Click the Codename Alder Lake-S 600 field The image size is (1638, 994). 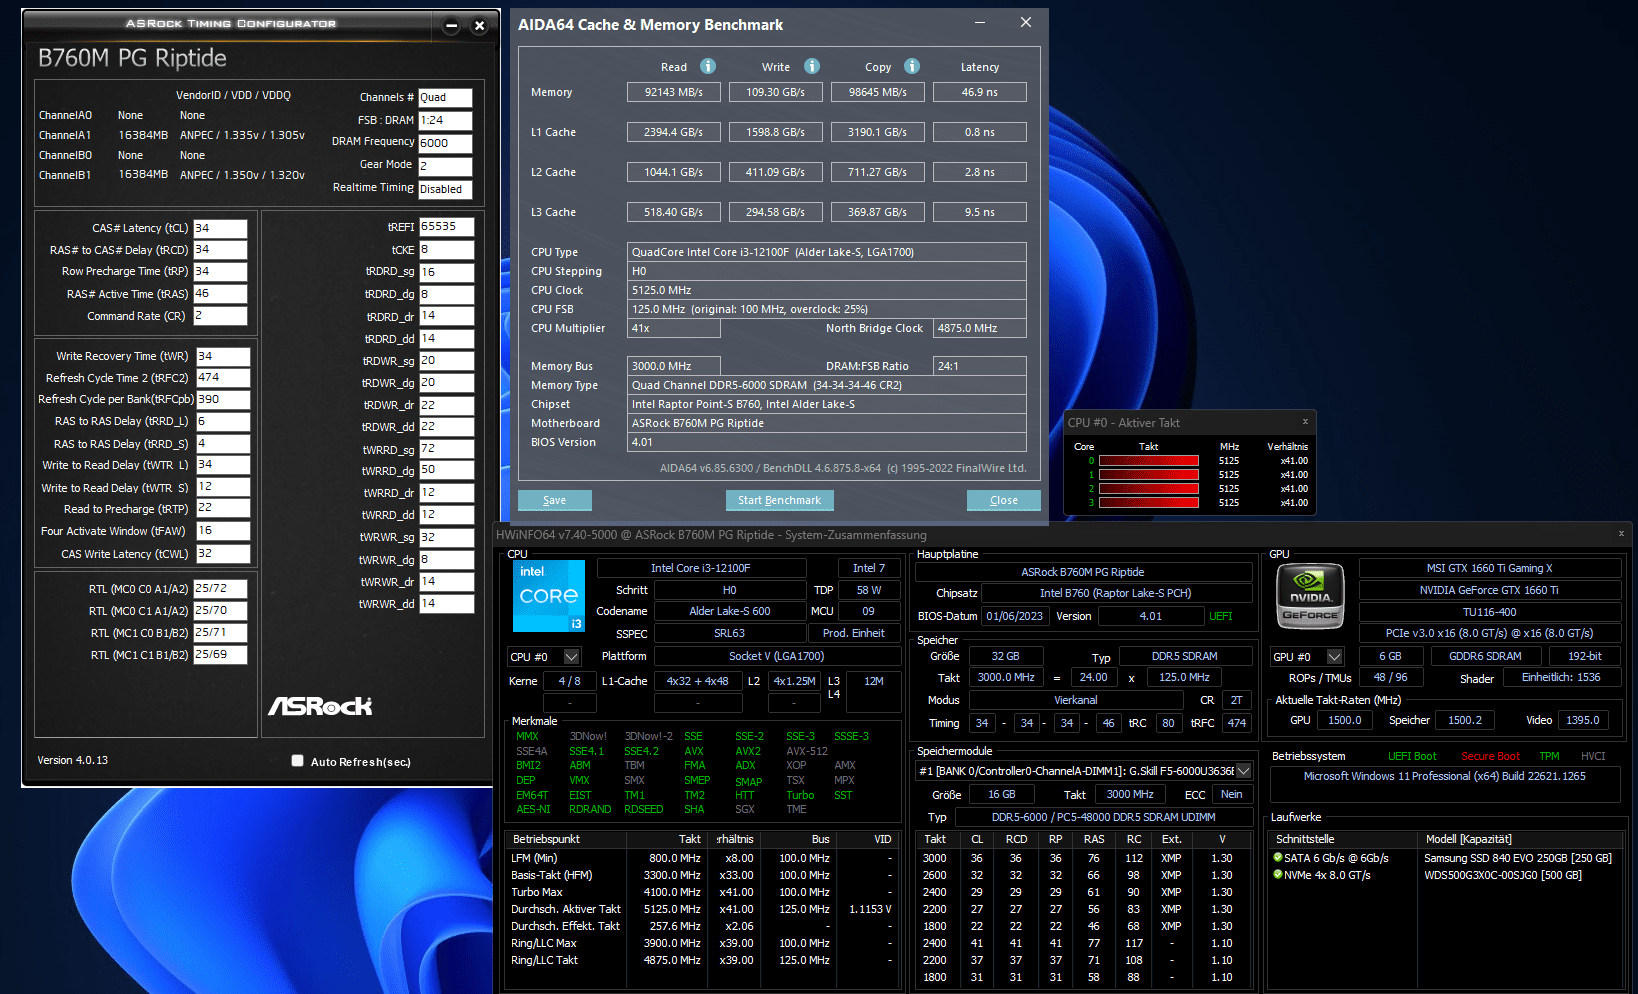(x=730, y=611)
